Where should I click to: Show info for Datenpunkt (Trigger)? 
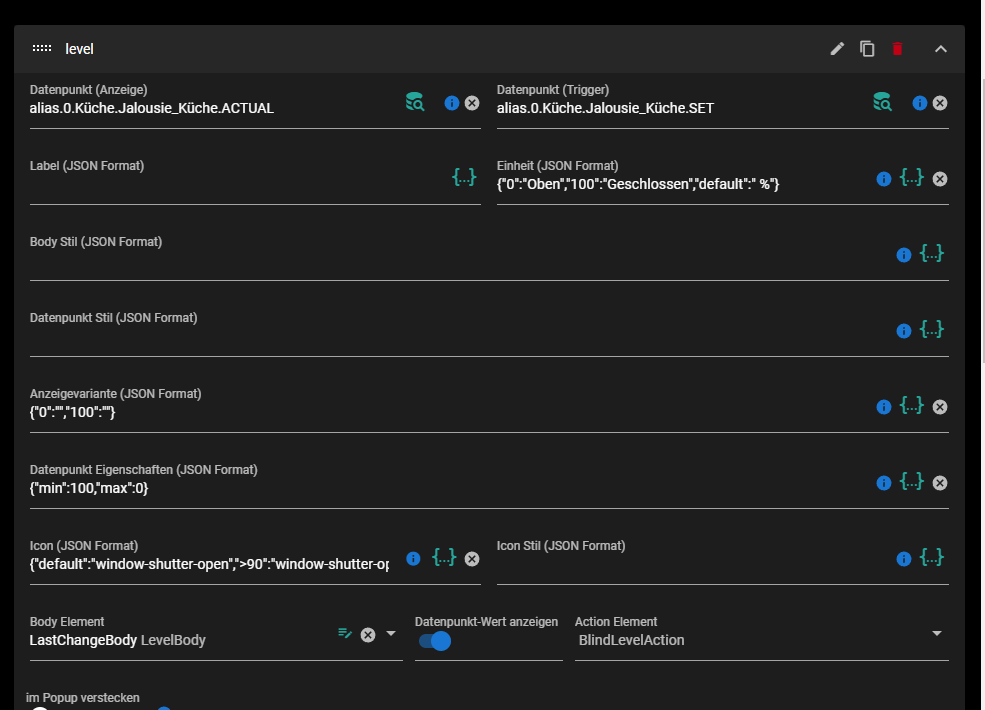920,103
